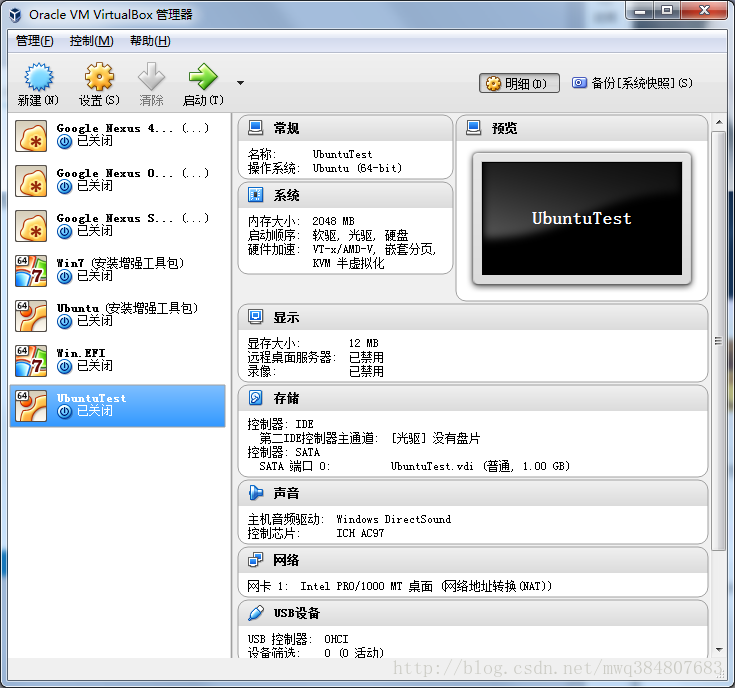The image size is (735, 688).
Task: Select the UbuntuTest virtual machine entry
Action: tap(118, 406)
